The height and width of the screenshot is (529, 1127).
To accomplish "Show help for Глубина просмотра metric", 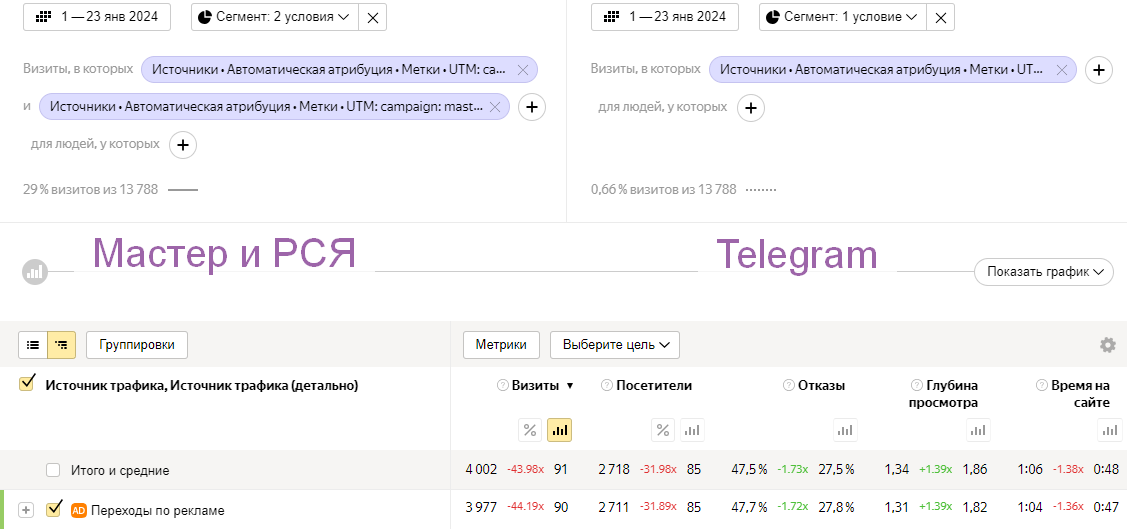I will point(916,385).
